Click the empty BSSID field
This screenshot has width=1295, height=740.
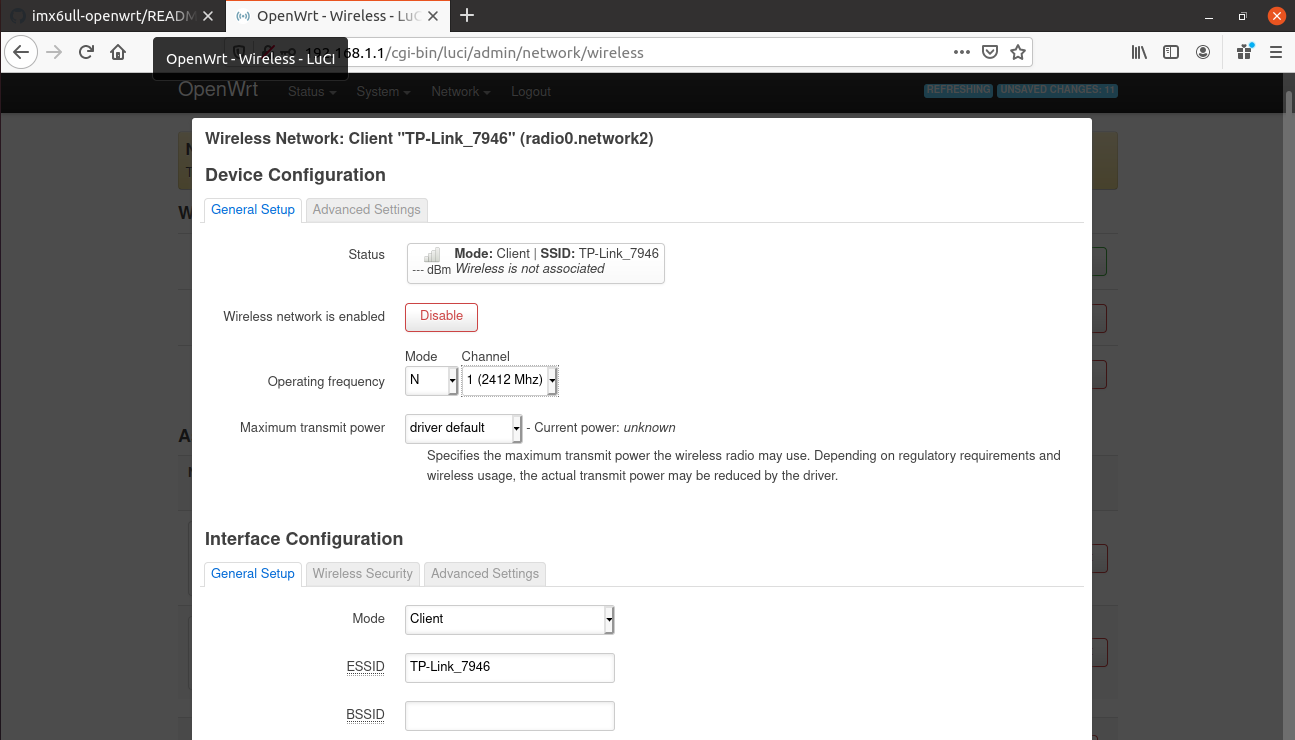tap(509, 715)
